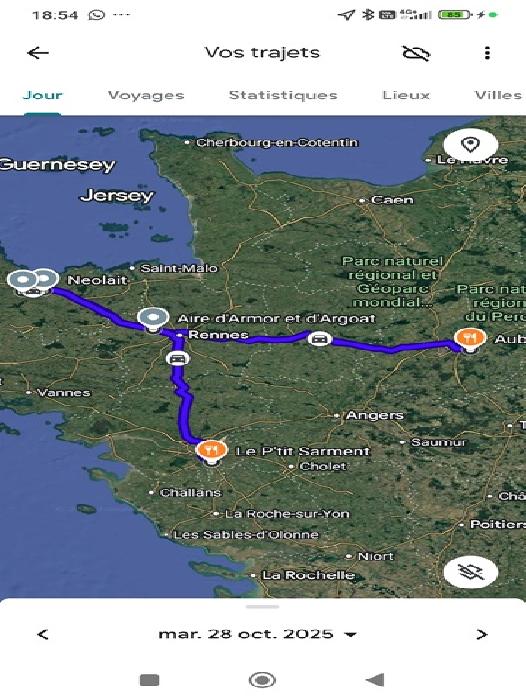This screenshot has height=700, width=526.
Task: Toggle the cloud backup off icon
Action: click(416, 54)
